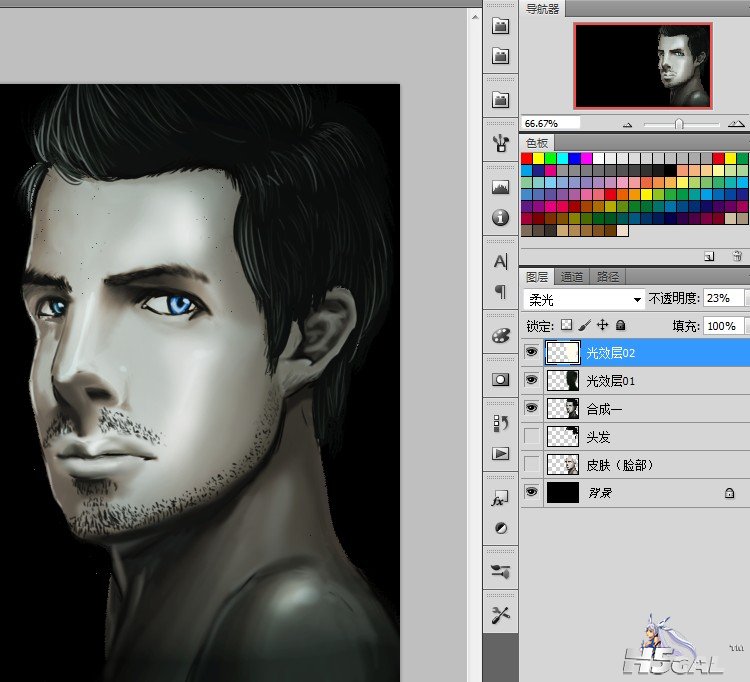Click the zoom-out small mountains icon in Navigator

point(628,125)
